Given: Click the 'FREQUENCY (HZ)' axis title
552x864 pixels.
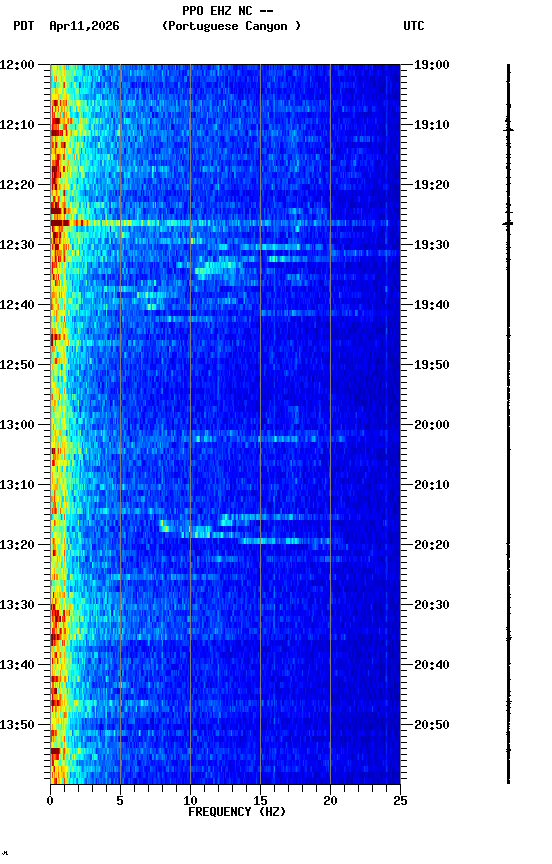Looking at the screenshot, I should 237,812.
